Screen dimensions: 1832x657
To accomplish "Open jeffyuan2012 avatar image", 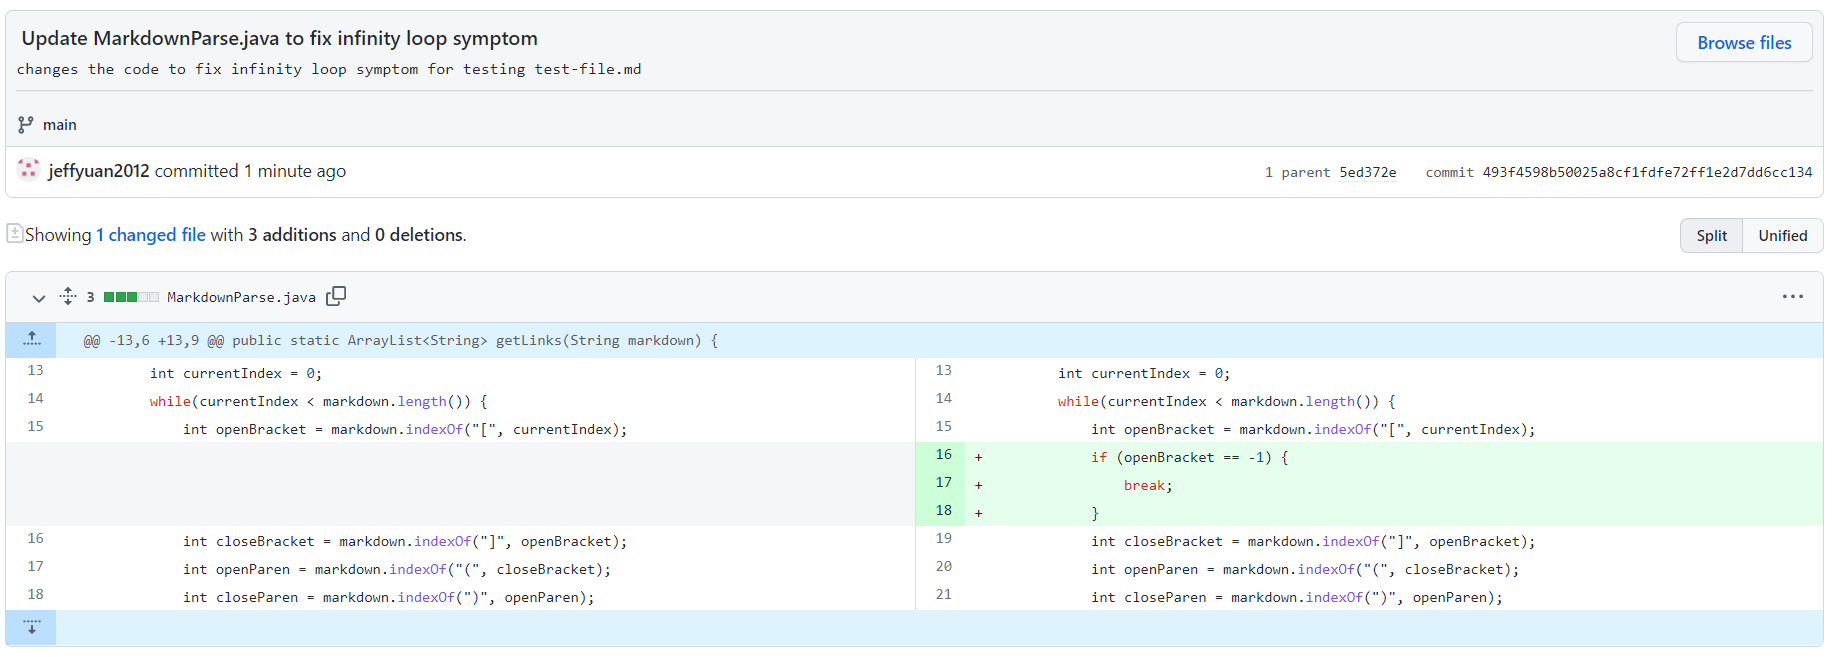I will [29, 170].
